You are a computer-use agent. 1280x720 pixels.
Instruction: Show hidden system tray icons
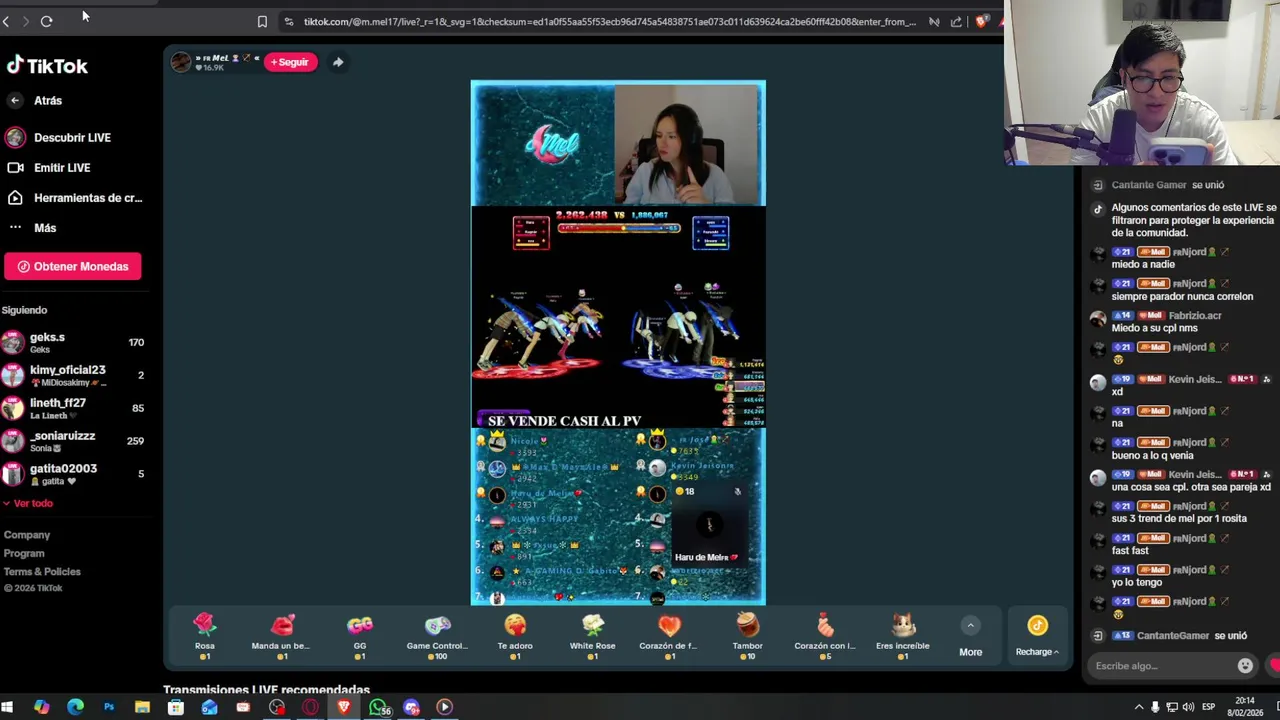[x=1138, y=707]
